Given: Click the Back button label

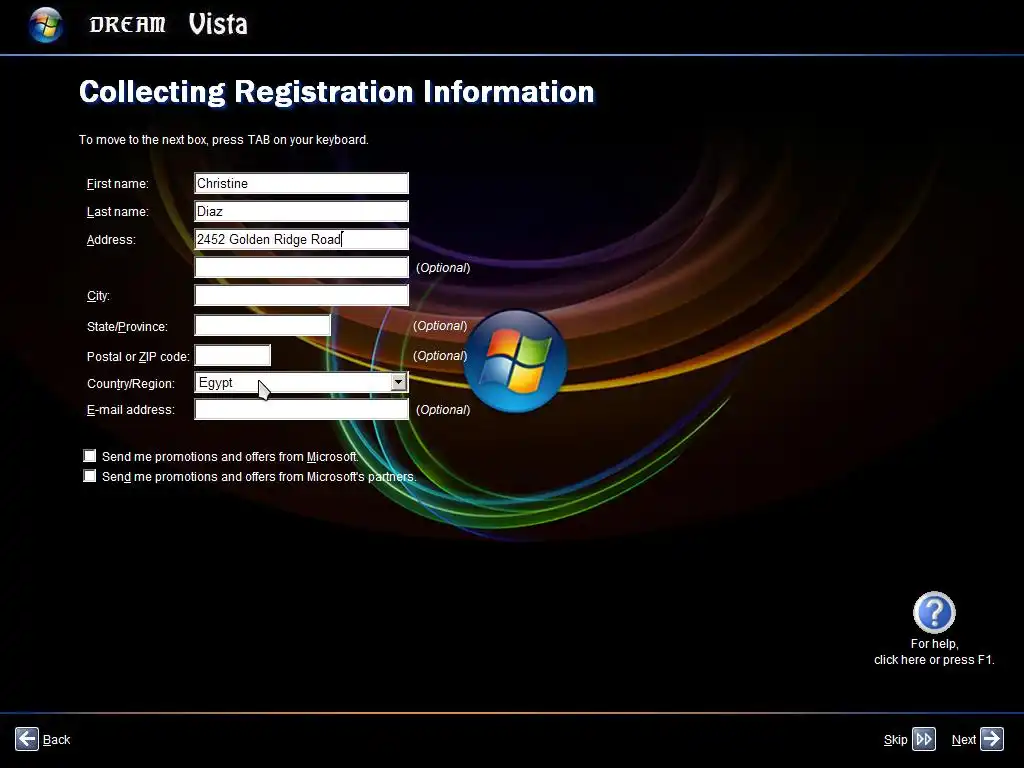Looking at the screenshot, I should (x=56, y=739).
